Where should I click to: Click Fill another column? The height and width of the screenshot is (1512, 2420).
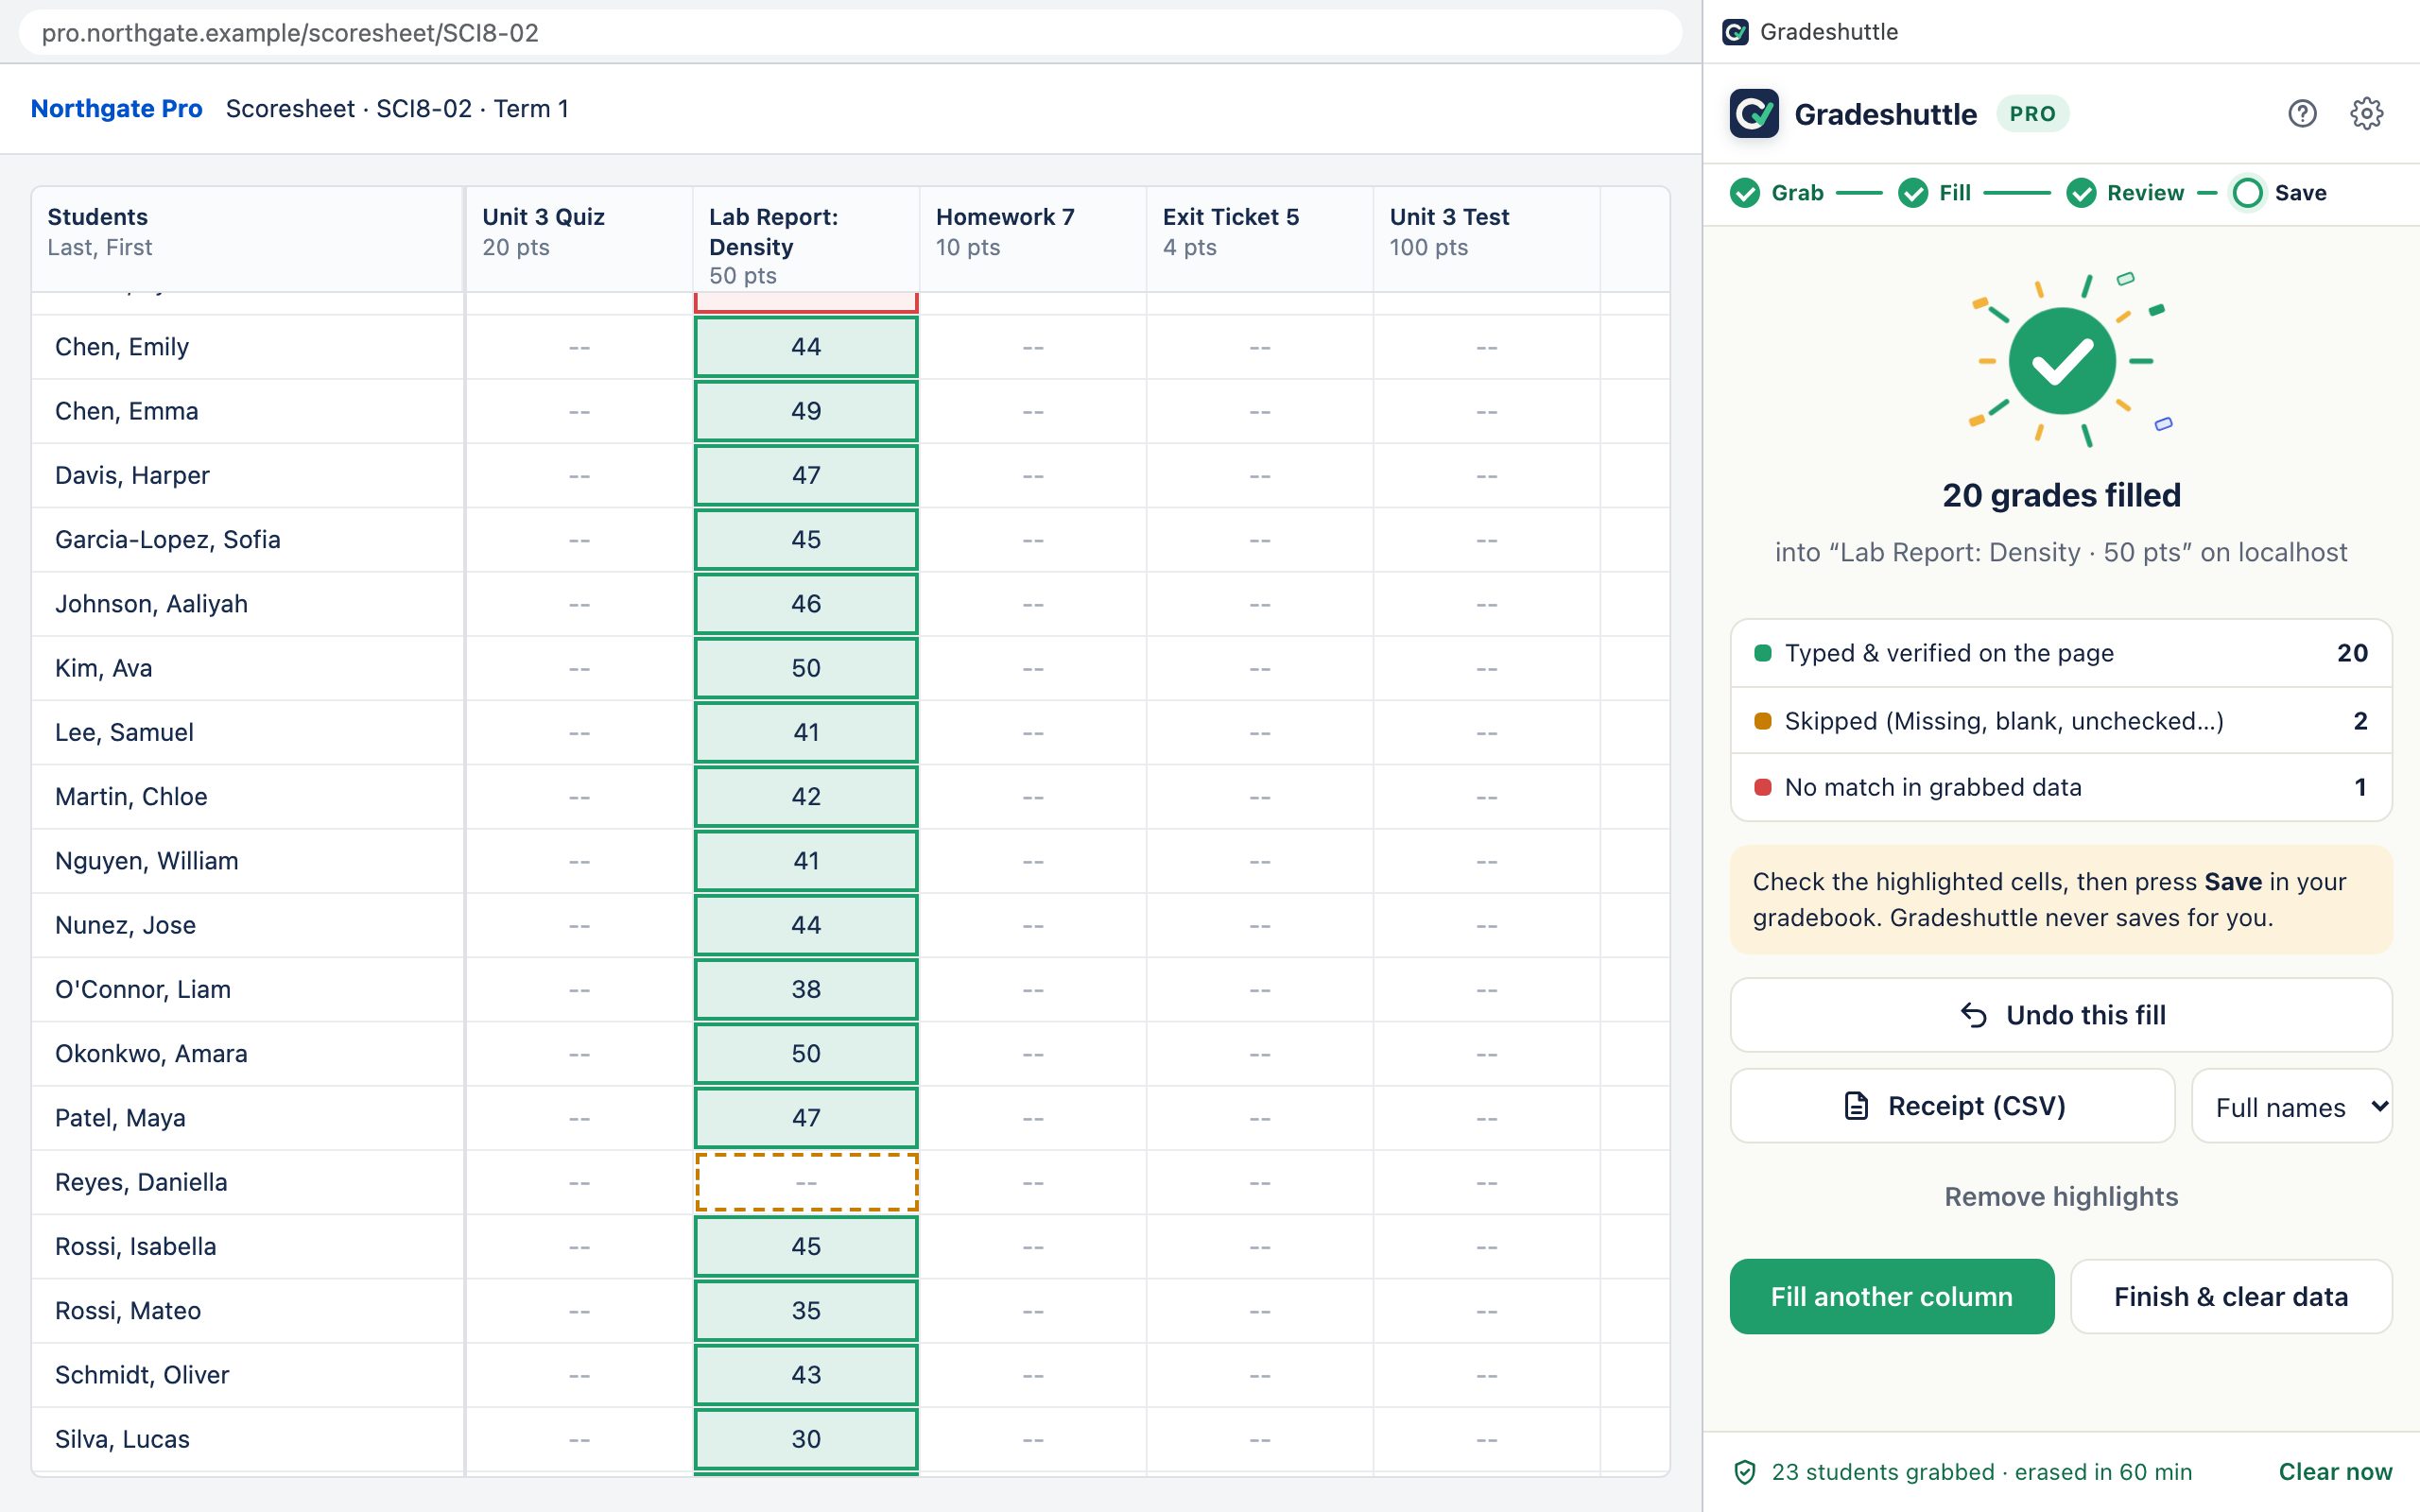tap(1892, 1297)
